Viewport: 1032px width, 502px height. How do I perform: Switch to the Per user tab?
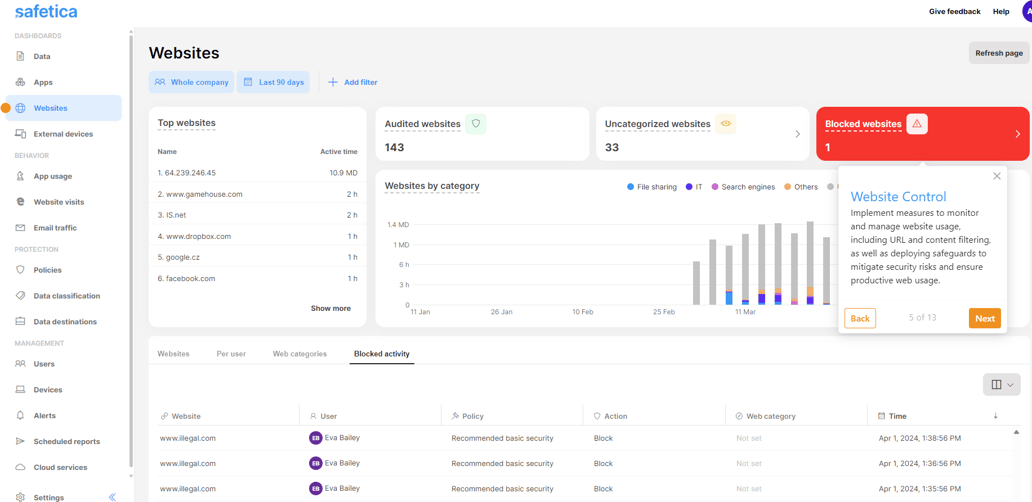tap(231, 354)
